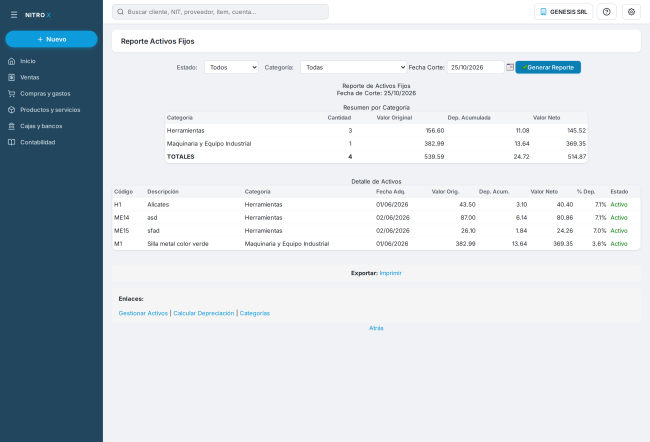Screen dimensions: 650x442
Task: Click the Imprimir export link
Action: coord(390,273)
